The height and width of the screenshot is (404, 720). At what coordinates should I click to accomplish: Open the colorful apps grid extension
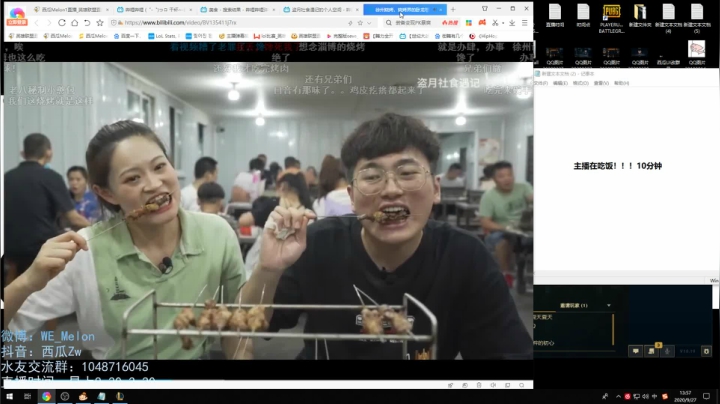(468, 22)
